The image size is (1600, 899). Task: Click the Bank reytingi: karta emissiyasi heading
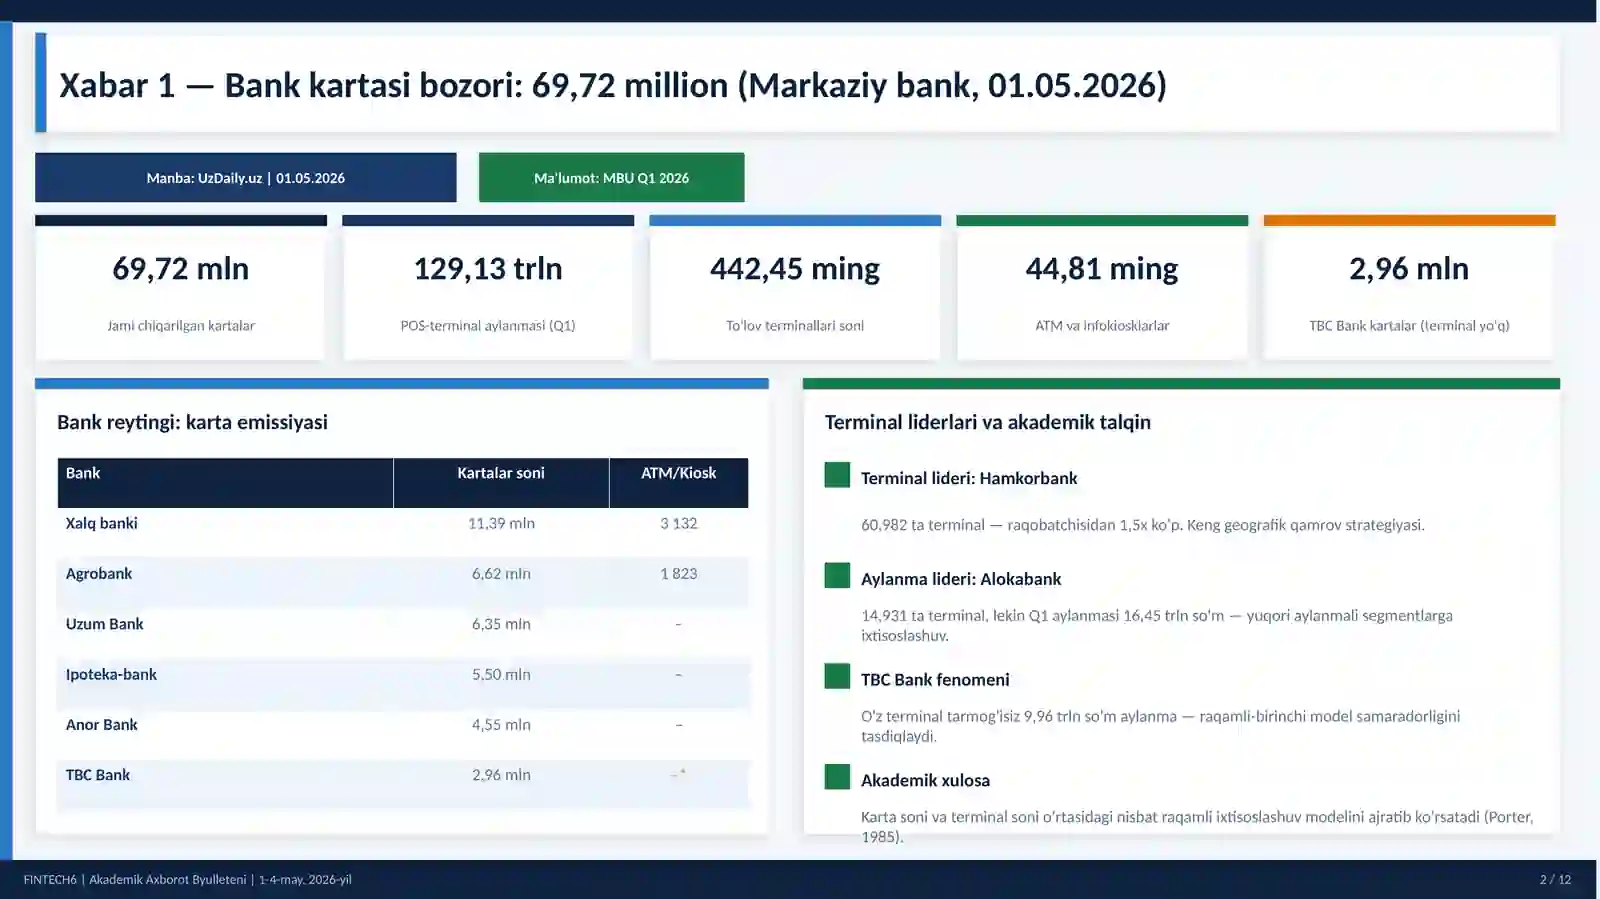point(192,422)
